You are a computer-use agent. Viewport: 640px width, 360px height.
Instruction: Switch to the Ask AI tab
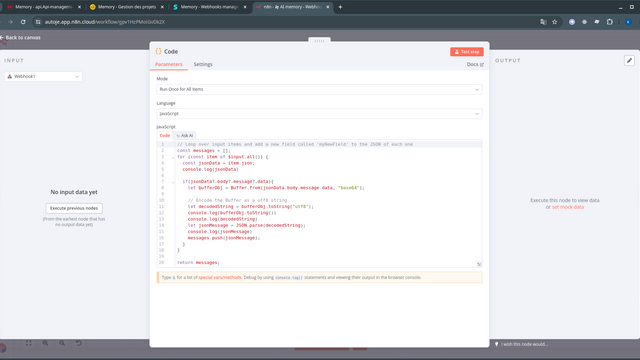tap(185, 136)
